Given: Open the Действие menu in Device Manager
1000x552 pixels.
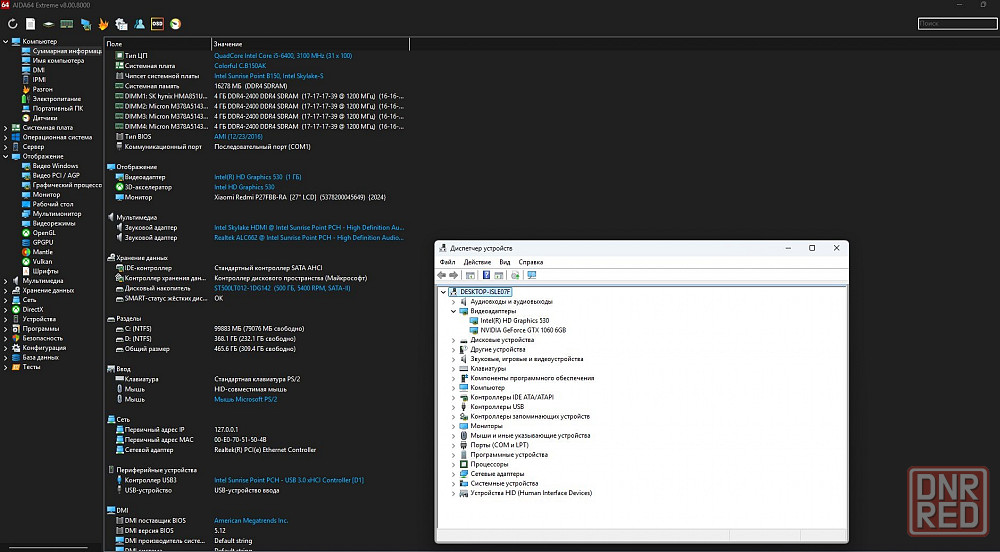Looking at the screenshot, I should (477, 262).
